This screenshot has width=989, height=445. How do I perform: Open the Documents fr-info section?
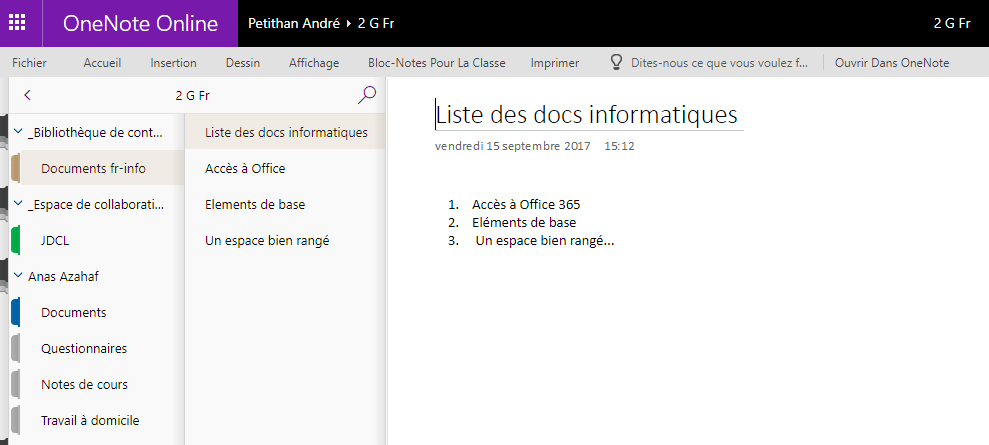93,169
